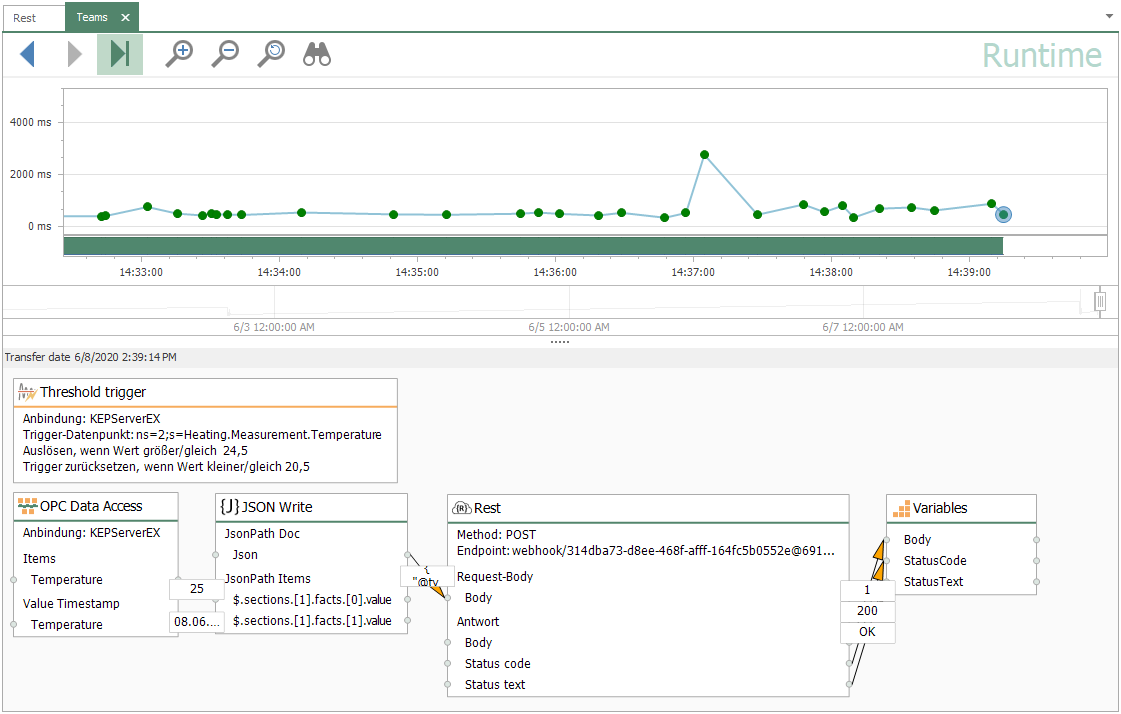
Task: Toggle the jump-to-latest arrow button
Action: [120, 54]
